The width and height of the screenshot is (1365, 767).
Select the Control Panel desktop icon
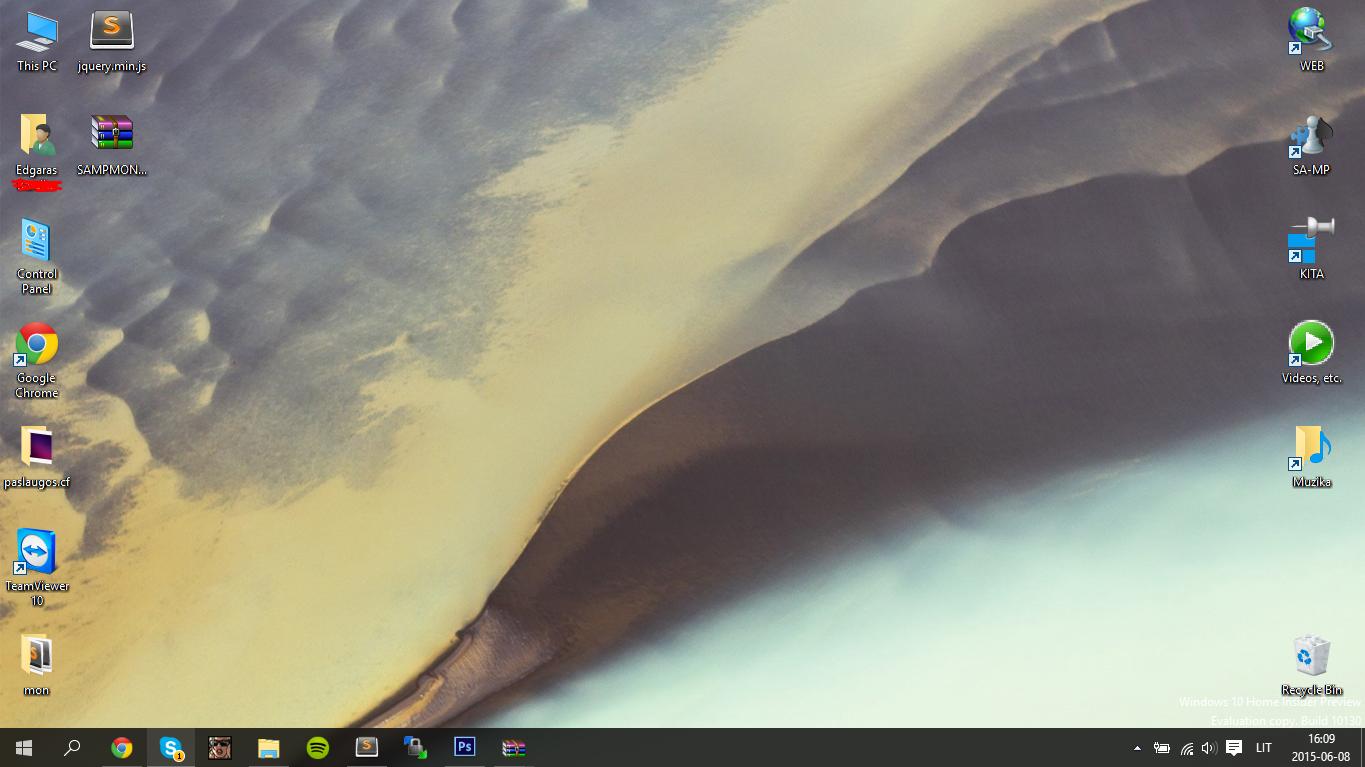coord(37,257)
